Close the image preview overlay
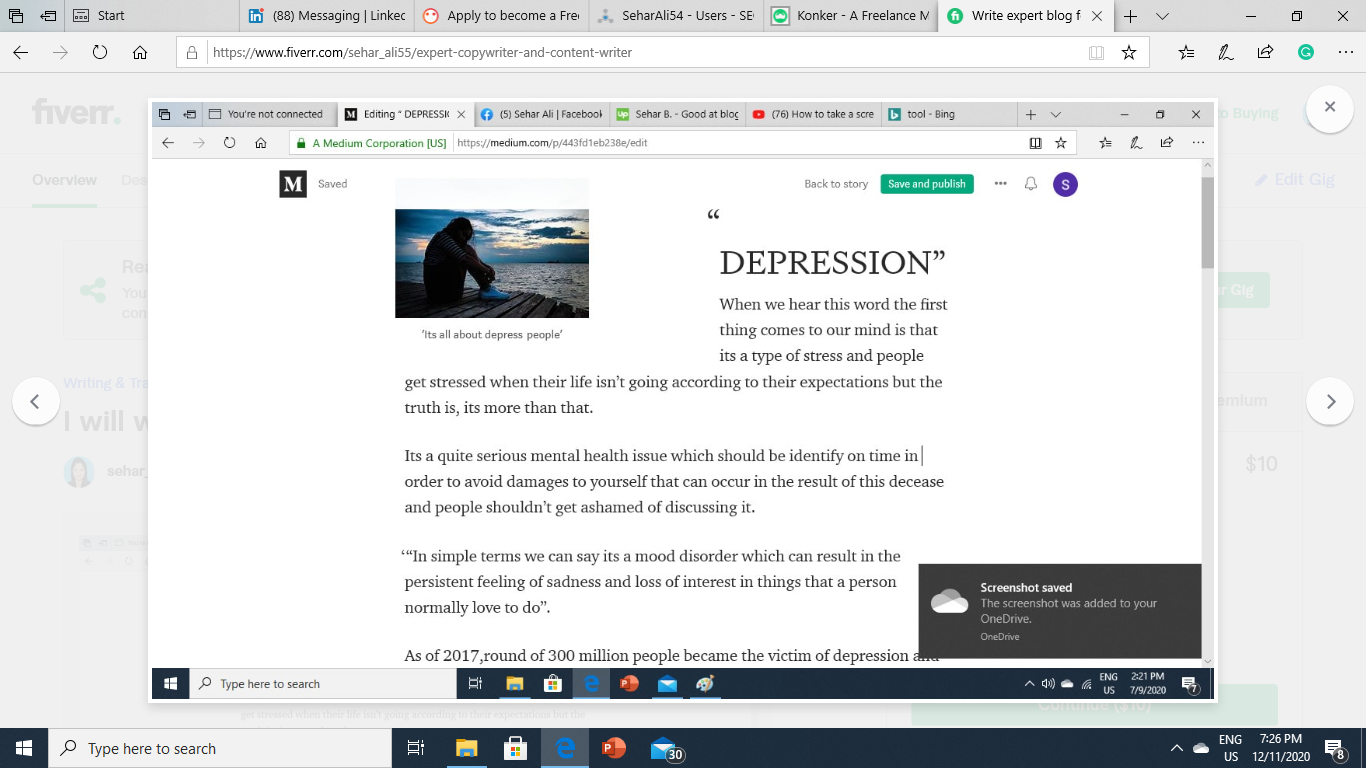This screenshot has width=1366, height=768. click(x=1330, y=106)
